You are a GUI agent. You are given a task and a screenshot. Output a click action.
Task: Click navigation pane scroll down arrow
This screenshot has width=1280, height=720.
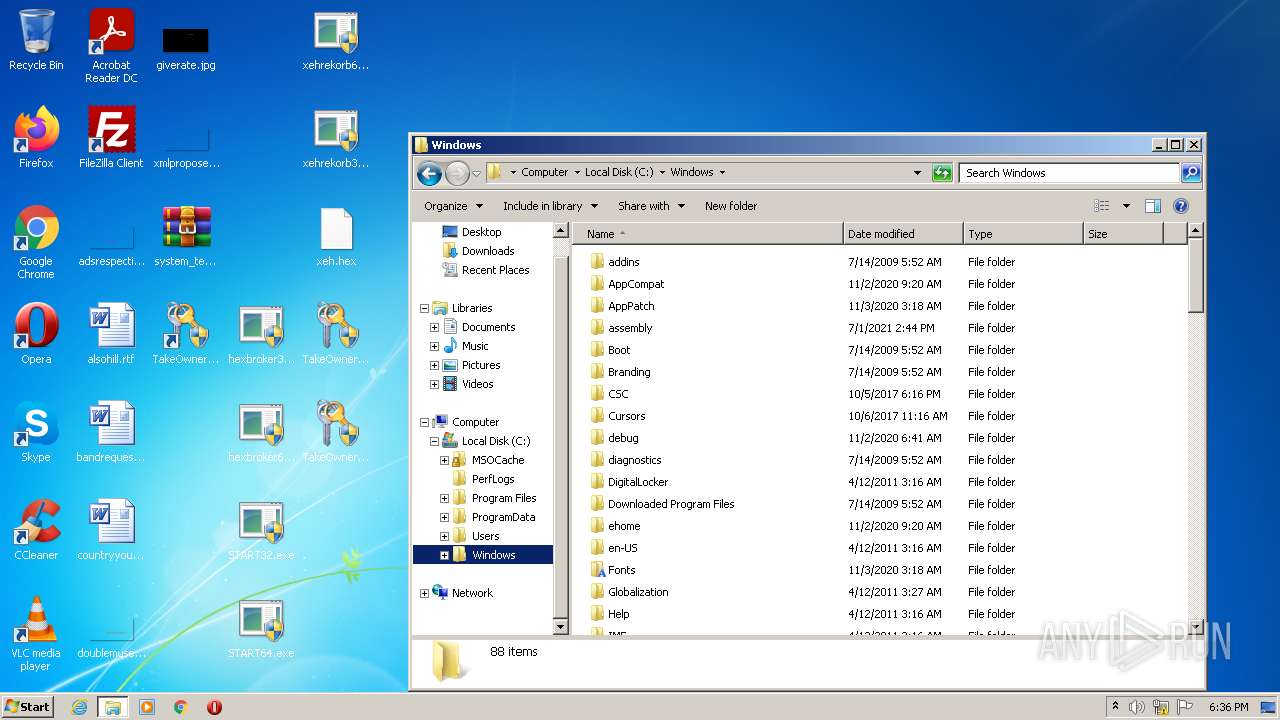pos(561,627)
